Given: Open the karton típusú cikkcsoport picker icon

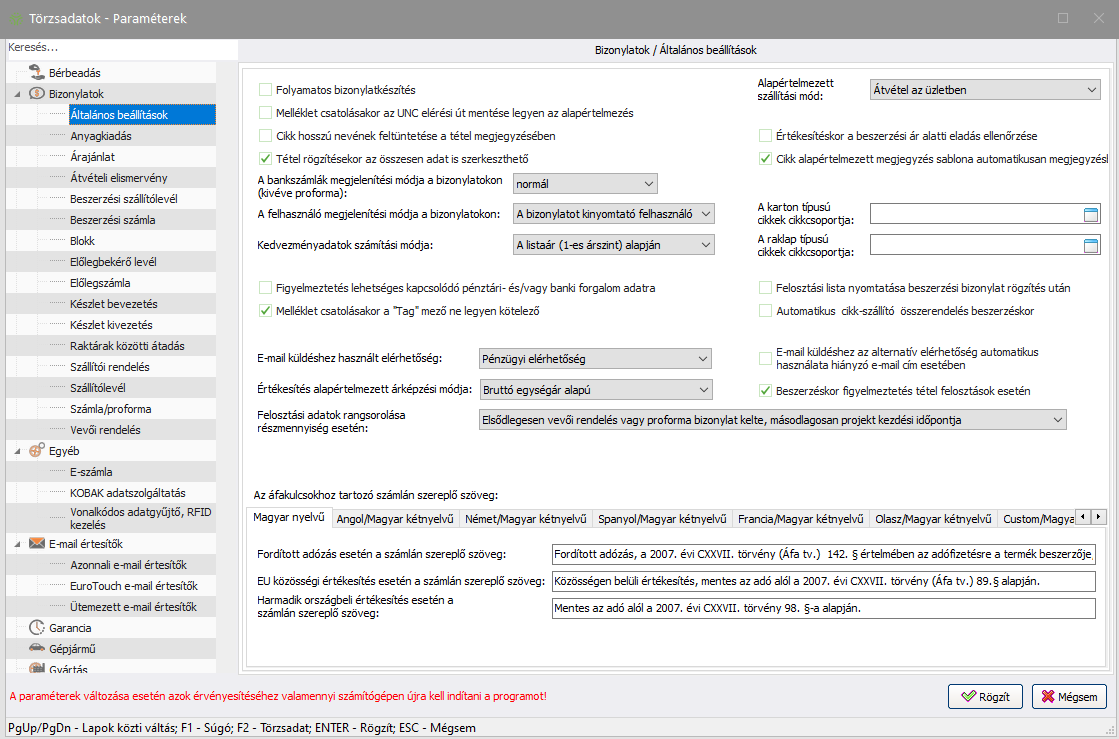Looking at the screenshot, I should point(1091,213).
